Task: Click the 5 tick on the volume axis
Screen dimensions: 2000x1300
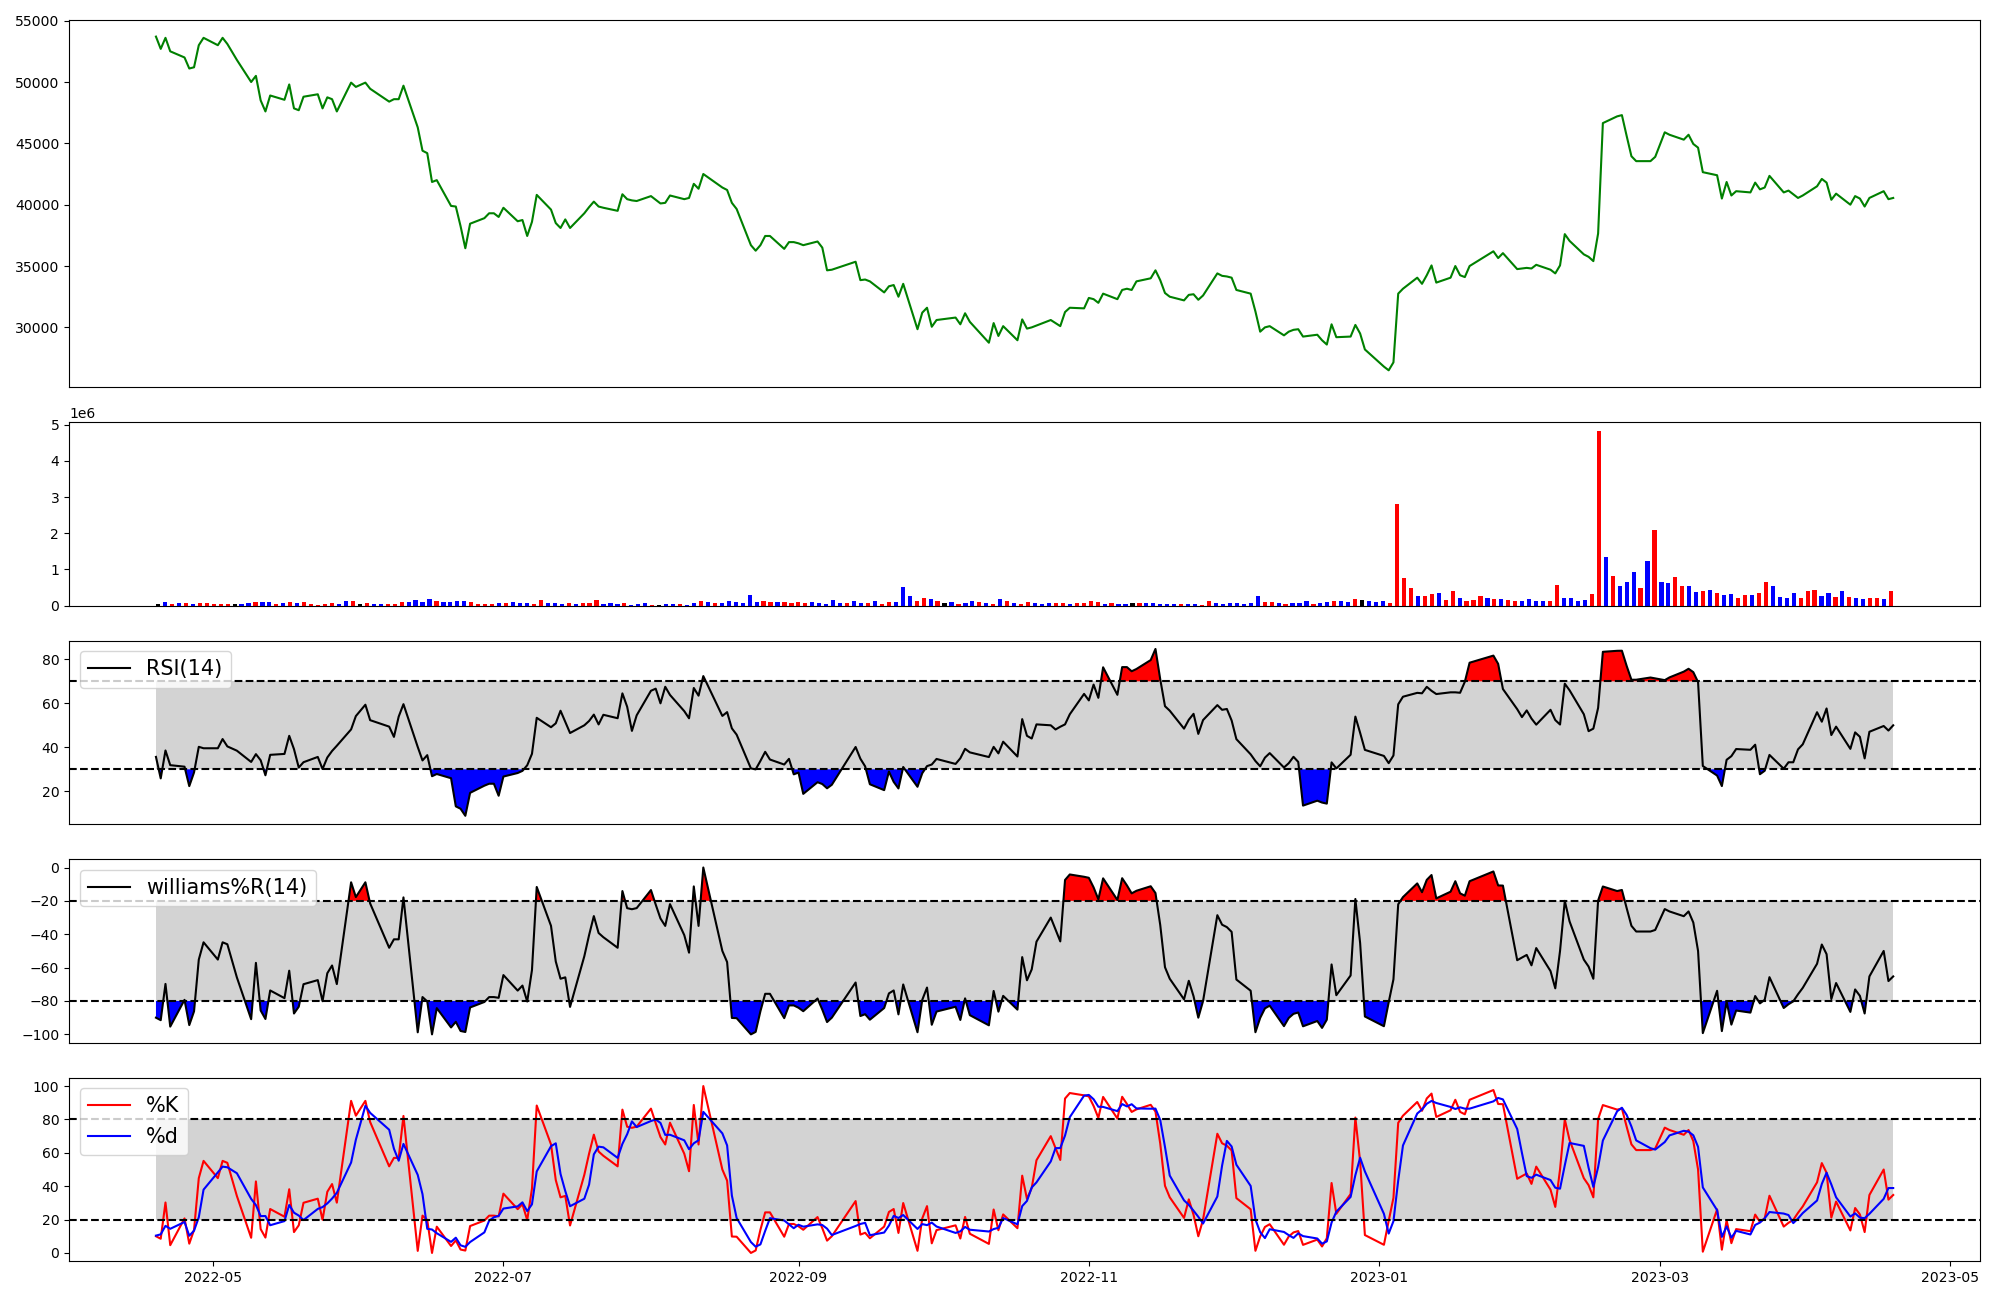Action: point(54,425)
